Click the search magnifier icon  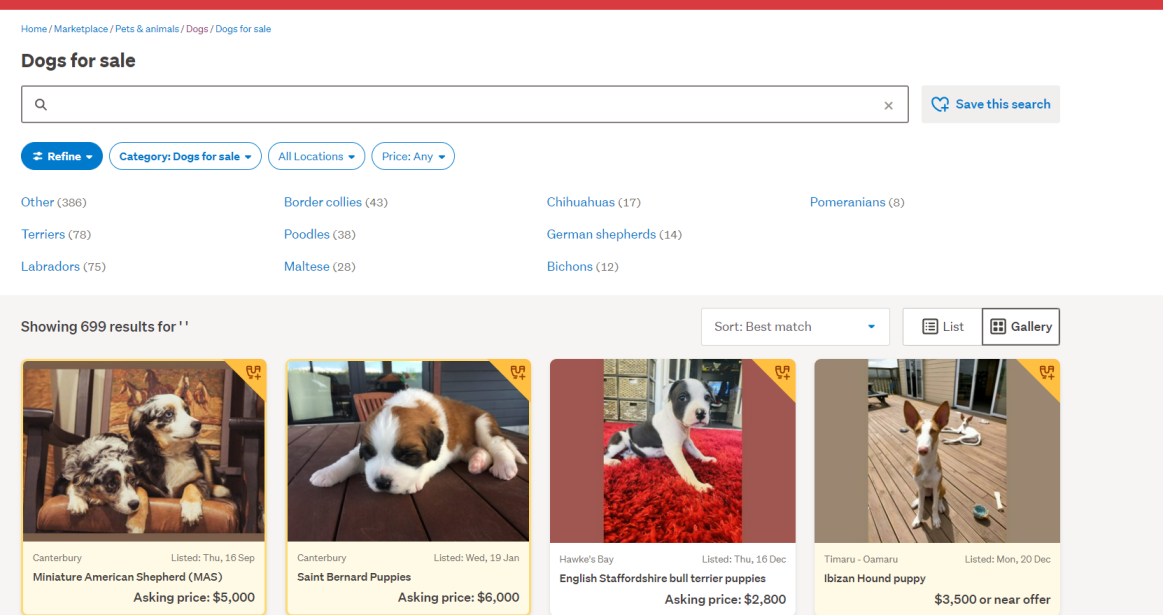point(41,105)
